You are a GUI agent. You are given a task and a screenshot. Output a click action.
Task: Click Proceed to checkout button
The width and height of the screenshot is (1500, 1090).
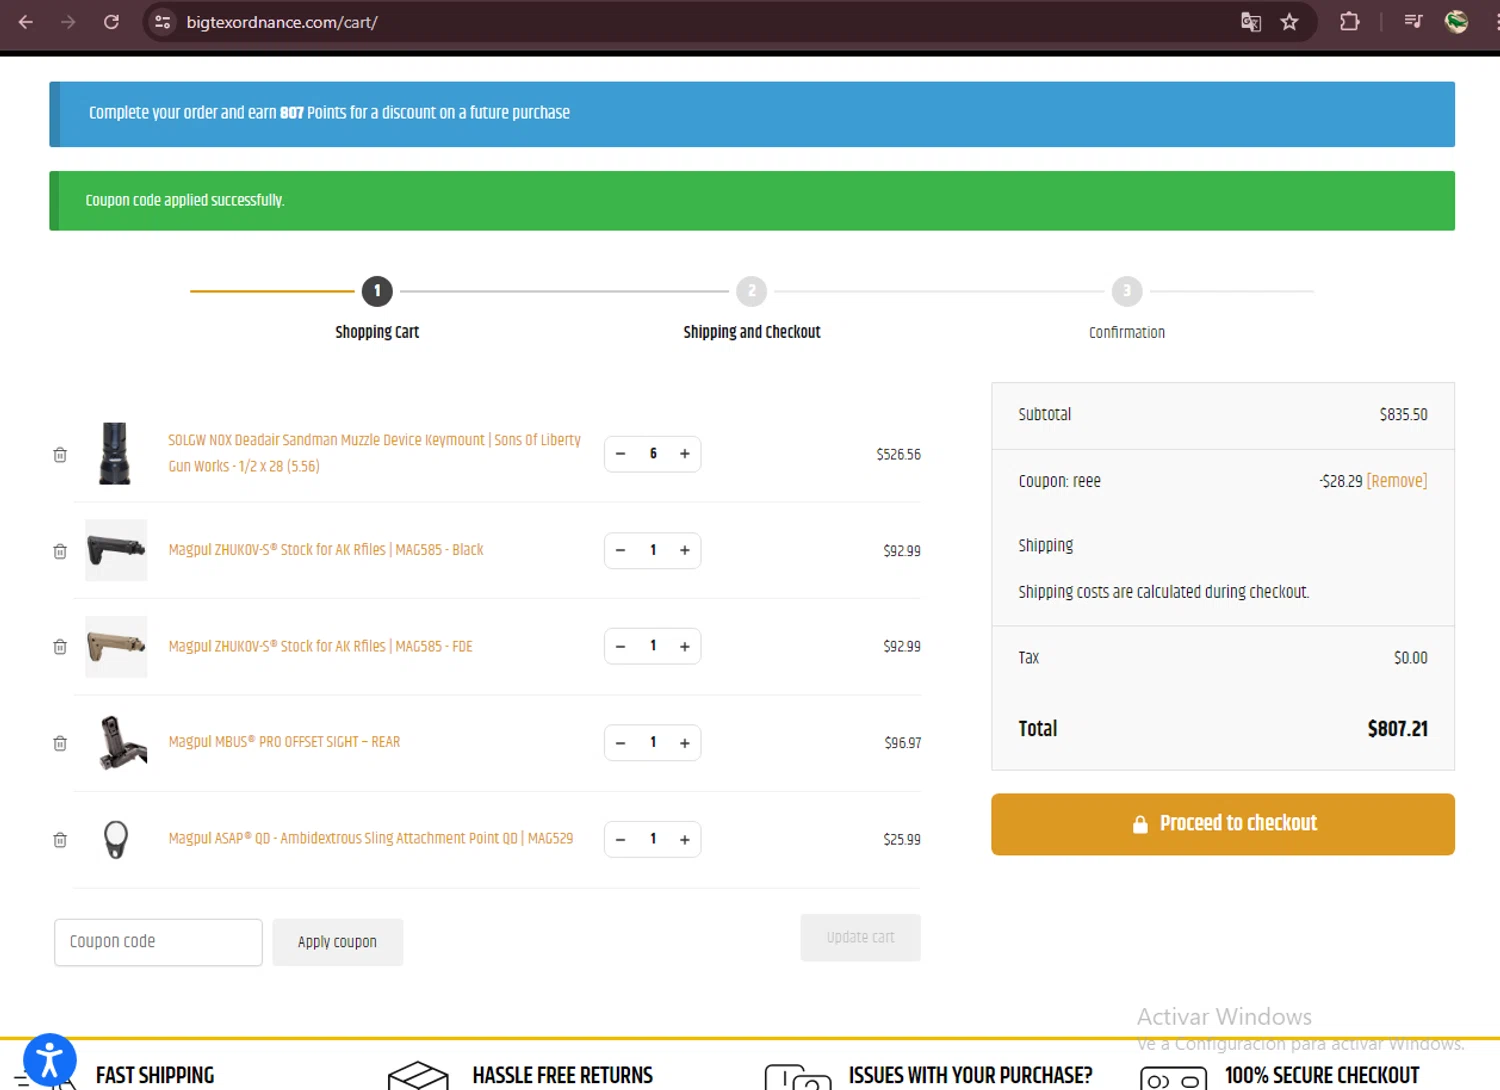1223,824
